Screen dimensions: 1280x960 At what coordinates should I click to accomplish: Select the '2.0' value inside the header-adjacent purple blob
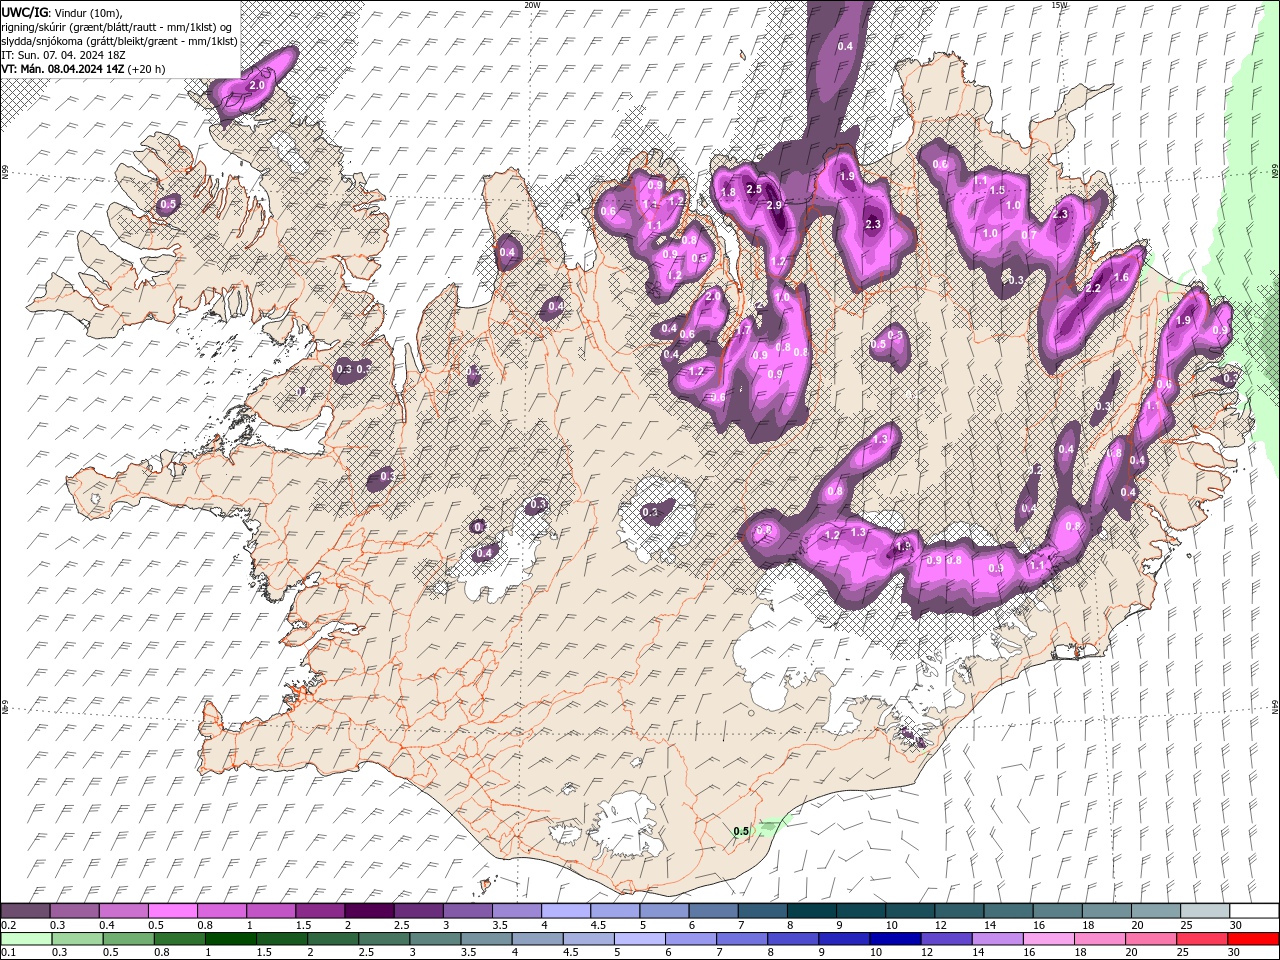pyautogui.click(x=256, y=86)
